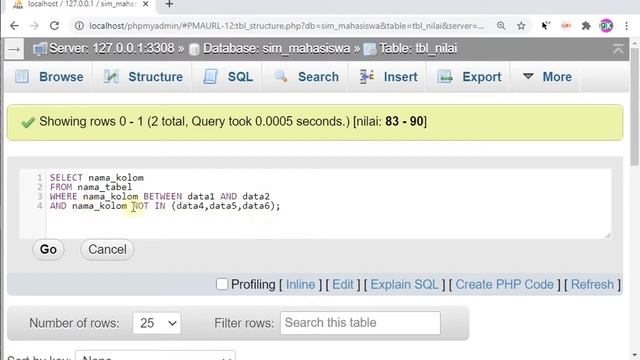This screenshot has height=360, width=640.
Task: Click the Cancel button
Action: [107, 249]
